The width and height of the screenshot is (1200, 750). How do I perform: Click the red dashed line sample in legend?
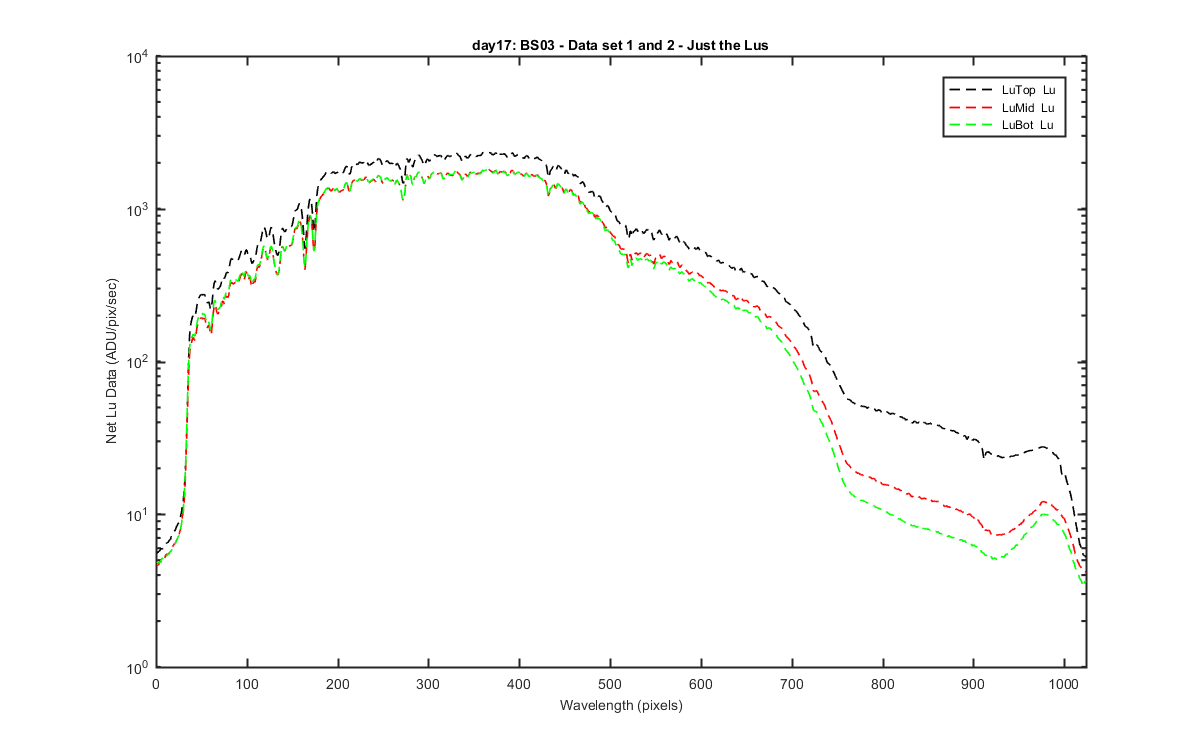971,106
